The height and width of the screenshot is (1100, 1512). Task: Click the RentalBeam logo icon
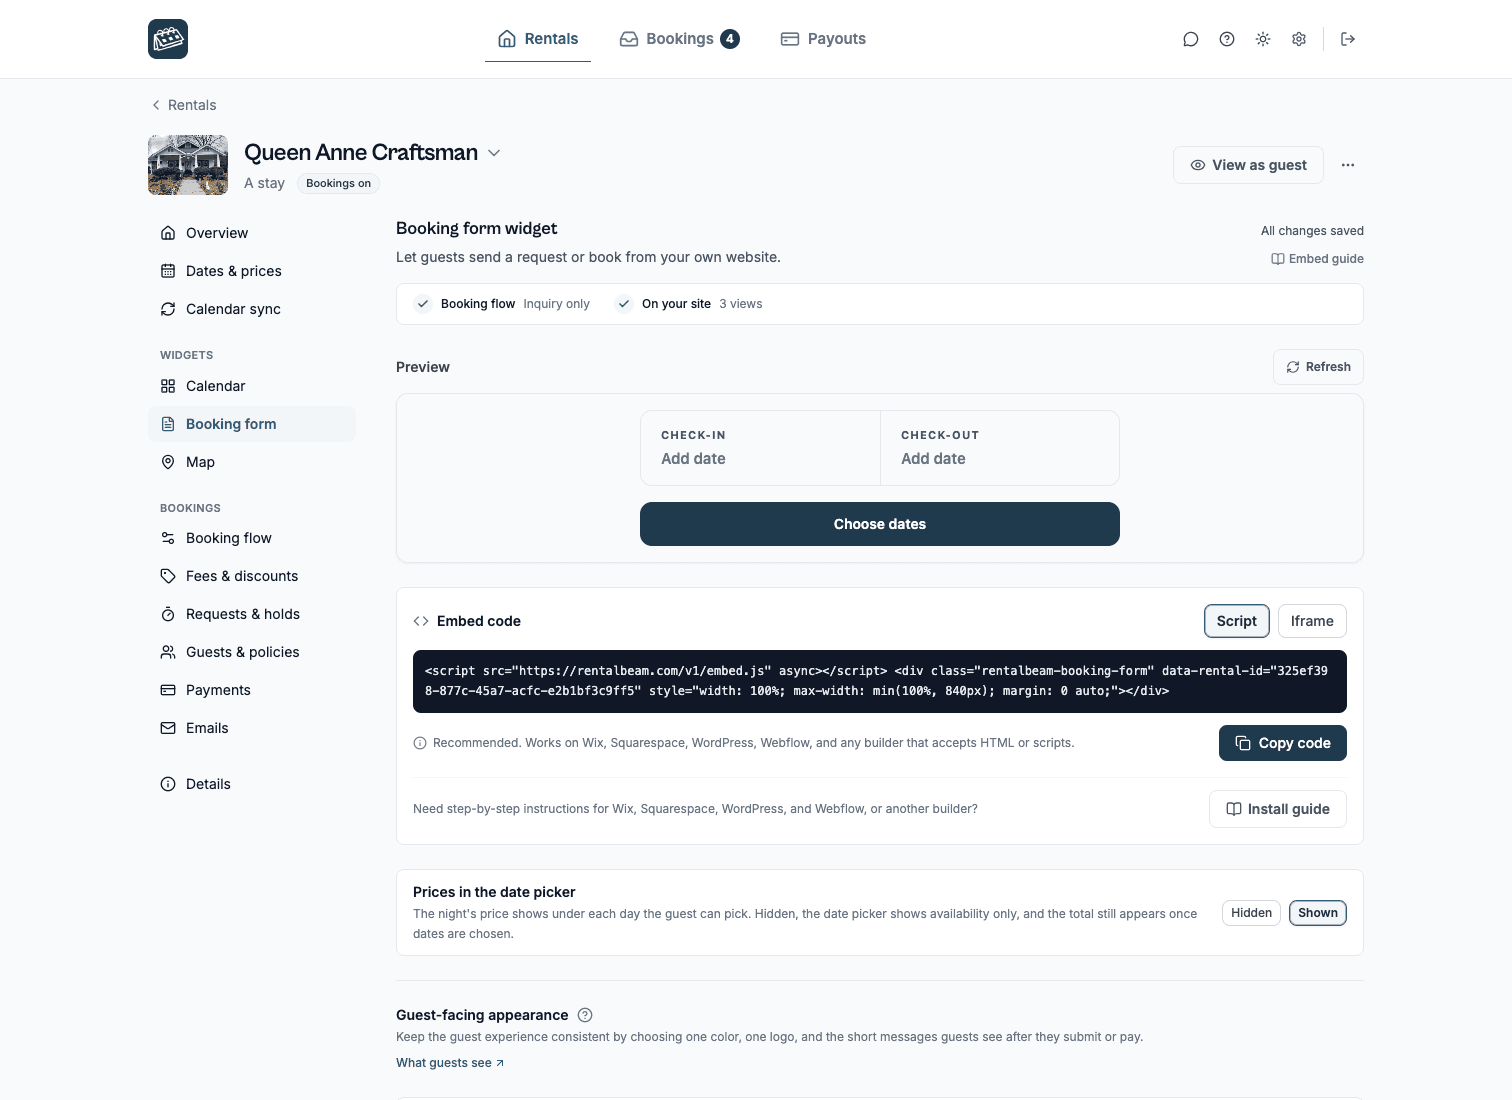pyautogui.click(x=168, y=39)
